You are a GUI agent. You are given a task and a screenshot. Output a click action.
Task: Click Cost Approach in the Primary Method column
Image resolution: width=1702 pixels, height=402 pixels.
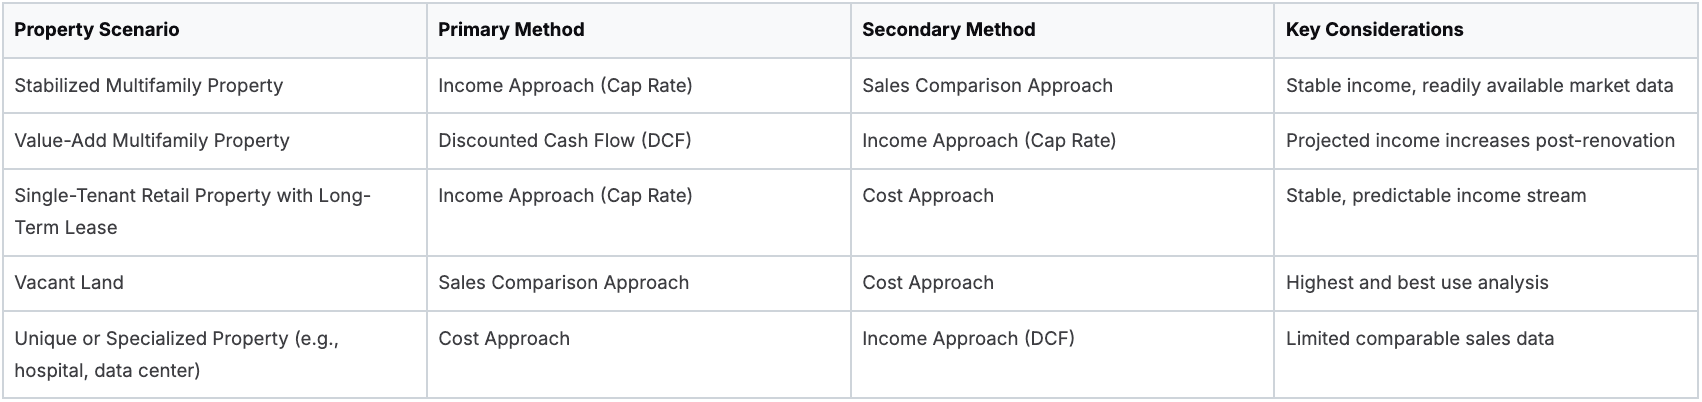504,339
